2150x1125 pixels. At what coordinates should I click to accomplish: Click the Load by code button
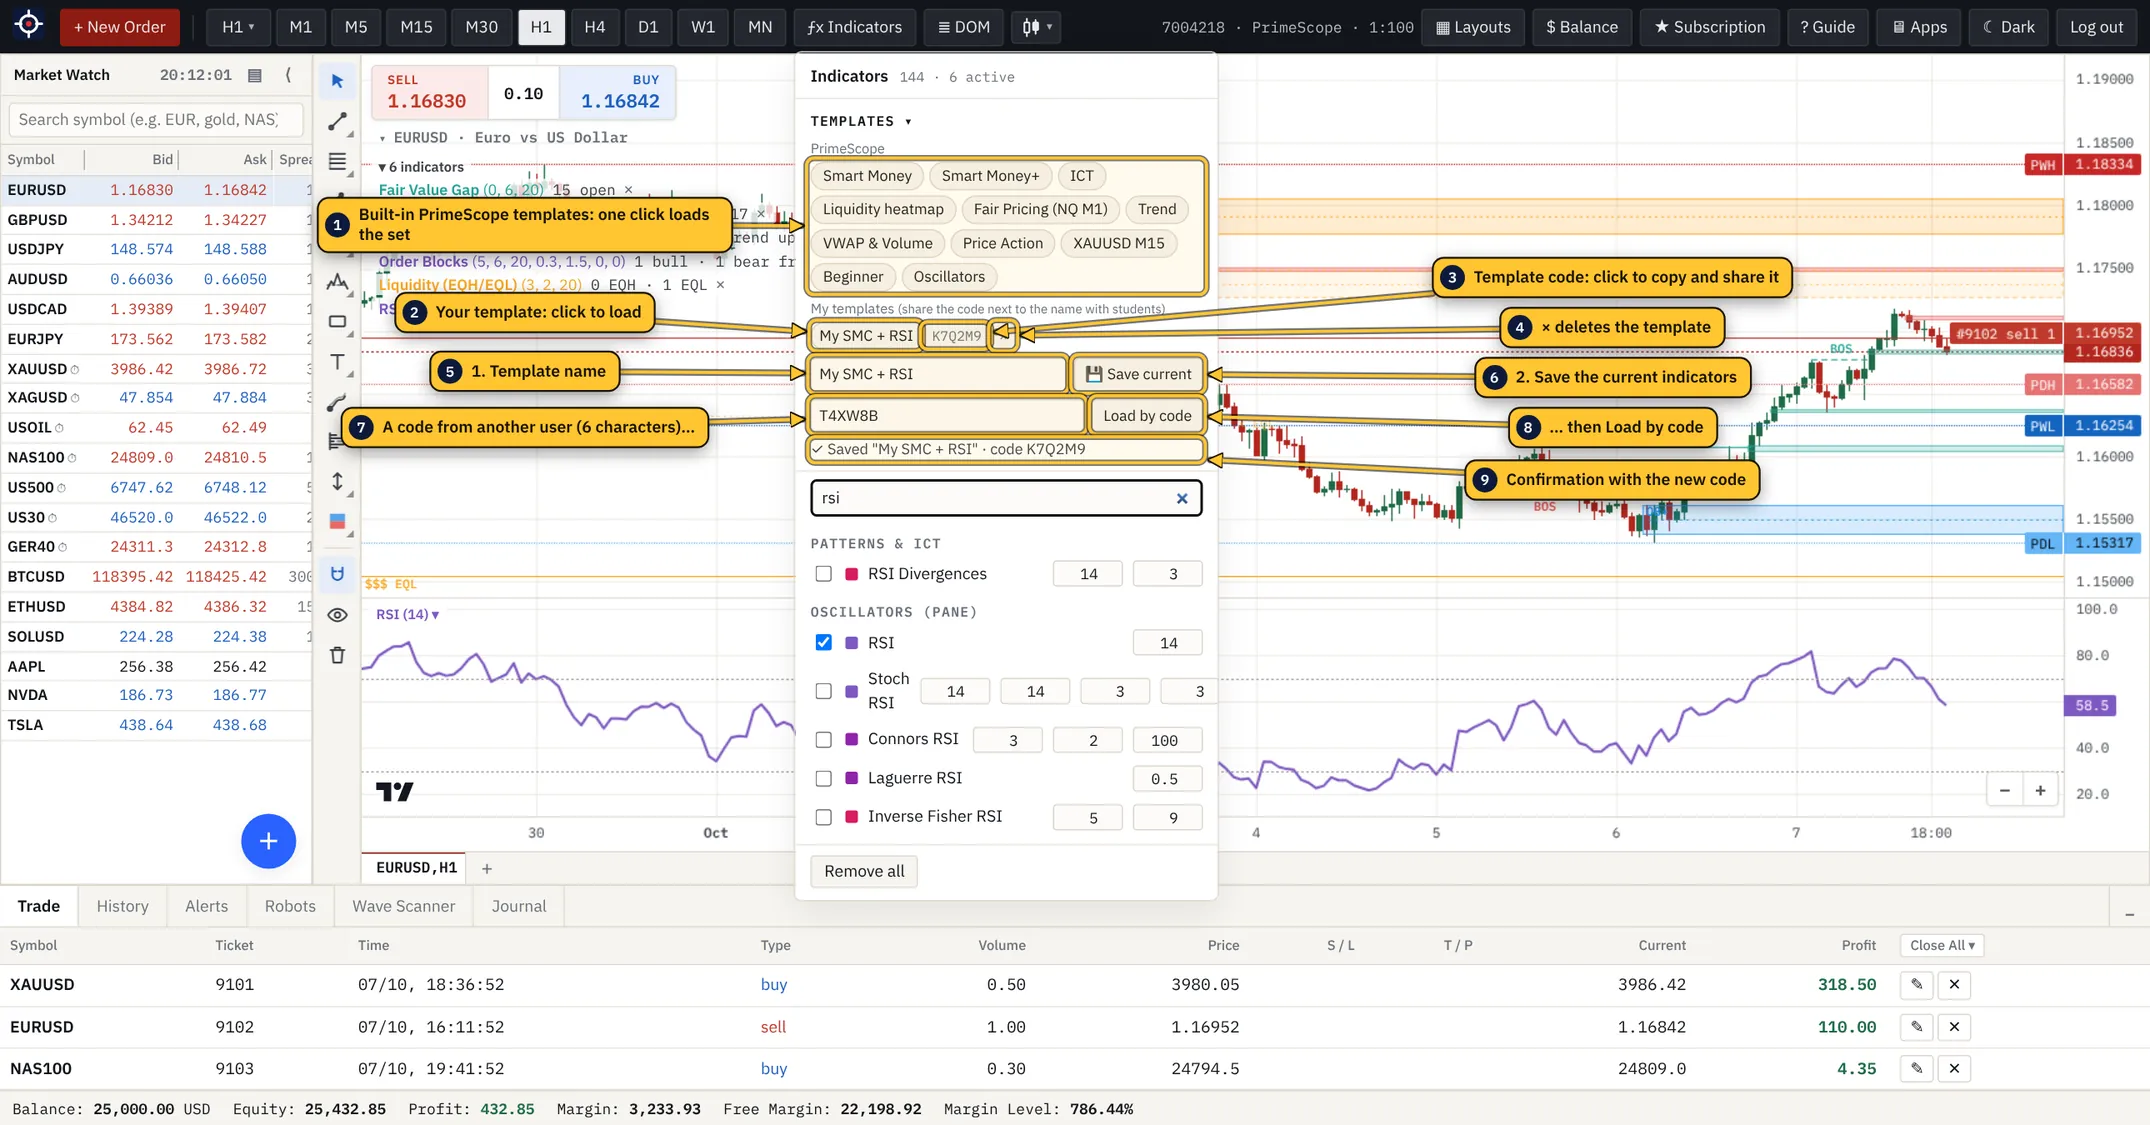coord(1147,416)
